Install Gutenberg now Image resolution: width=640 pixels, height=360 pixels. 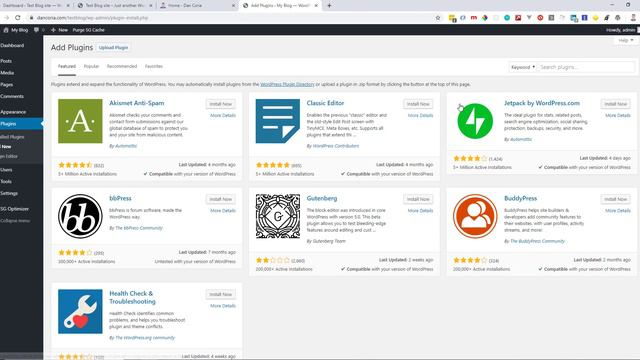[x=418, y=199]
